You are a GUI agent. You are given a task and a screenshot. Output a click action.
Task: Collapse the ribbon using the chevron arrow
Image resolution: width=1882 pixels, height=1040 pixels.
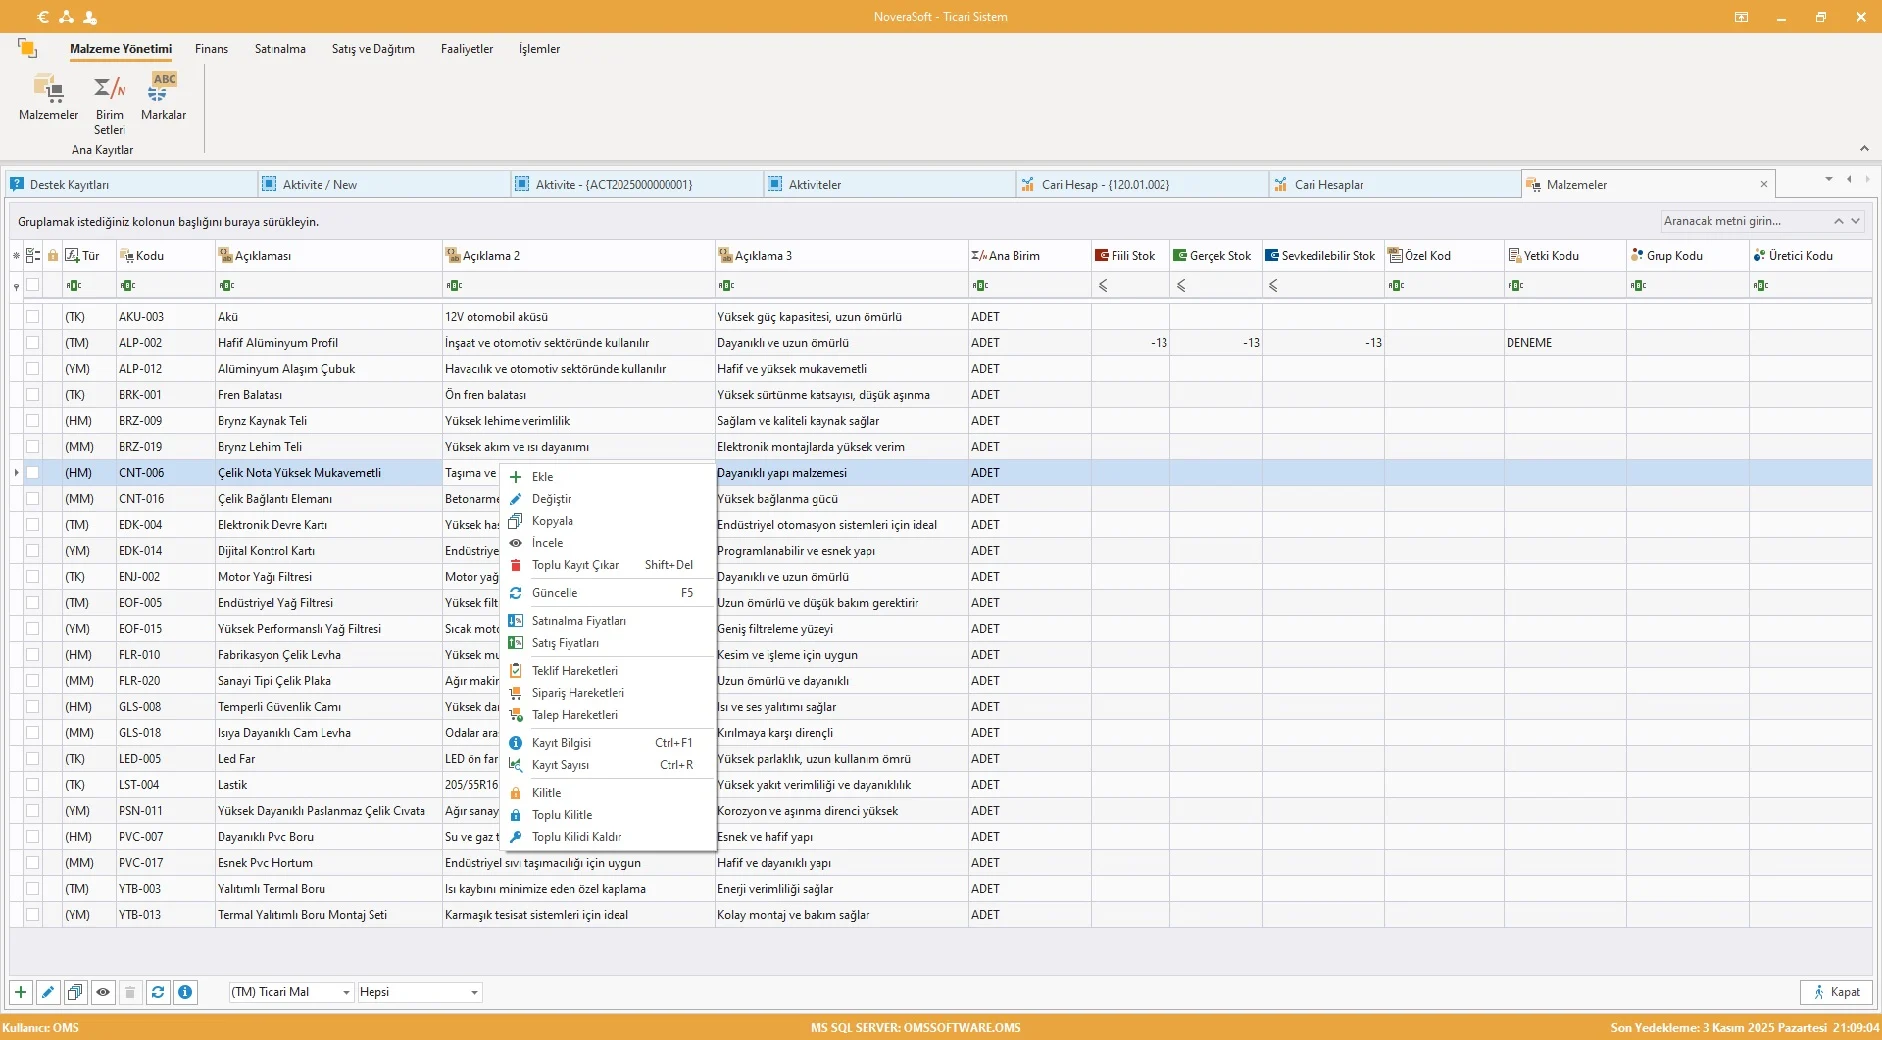pos(1864,149)
